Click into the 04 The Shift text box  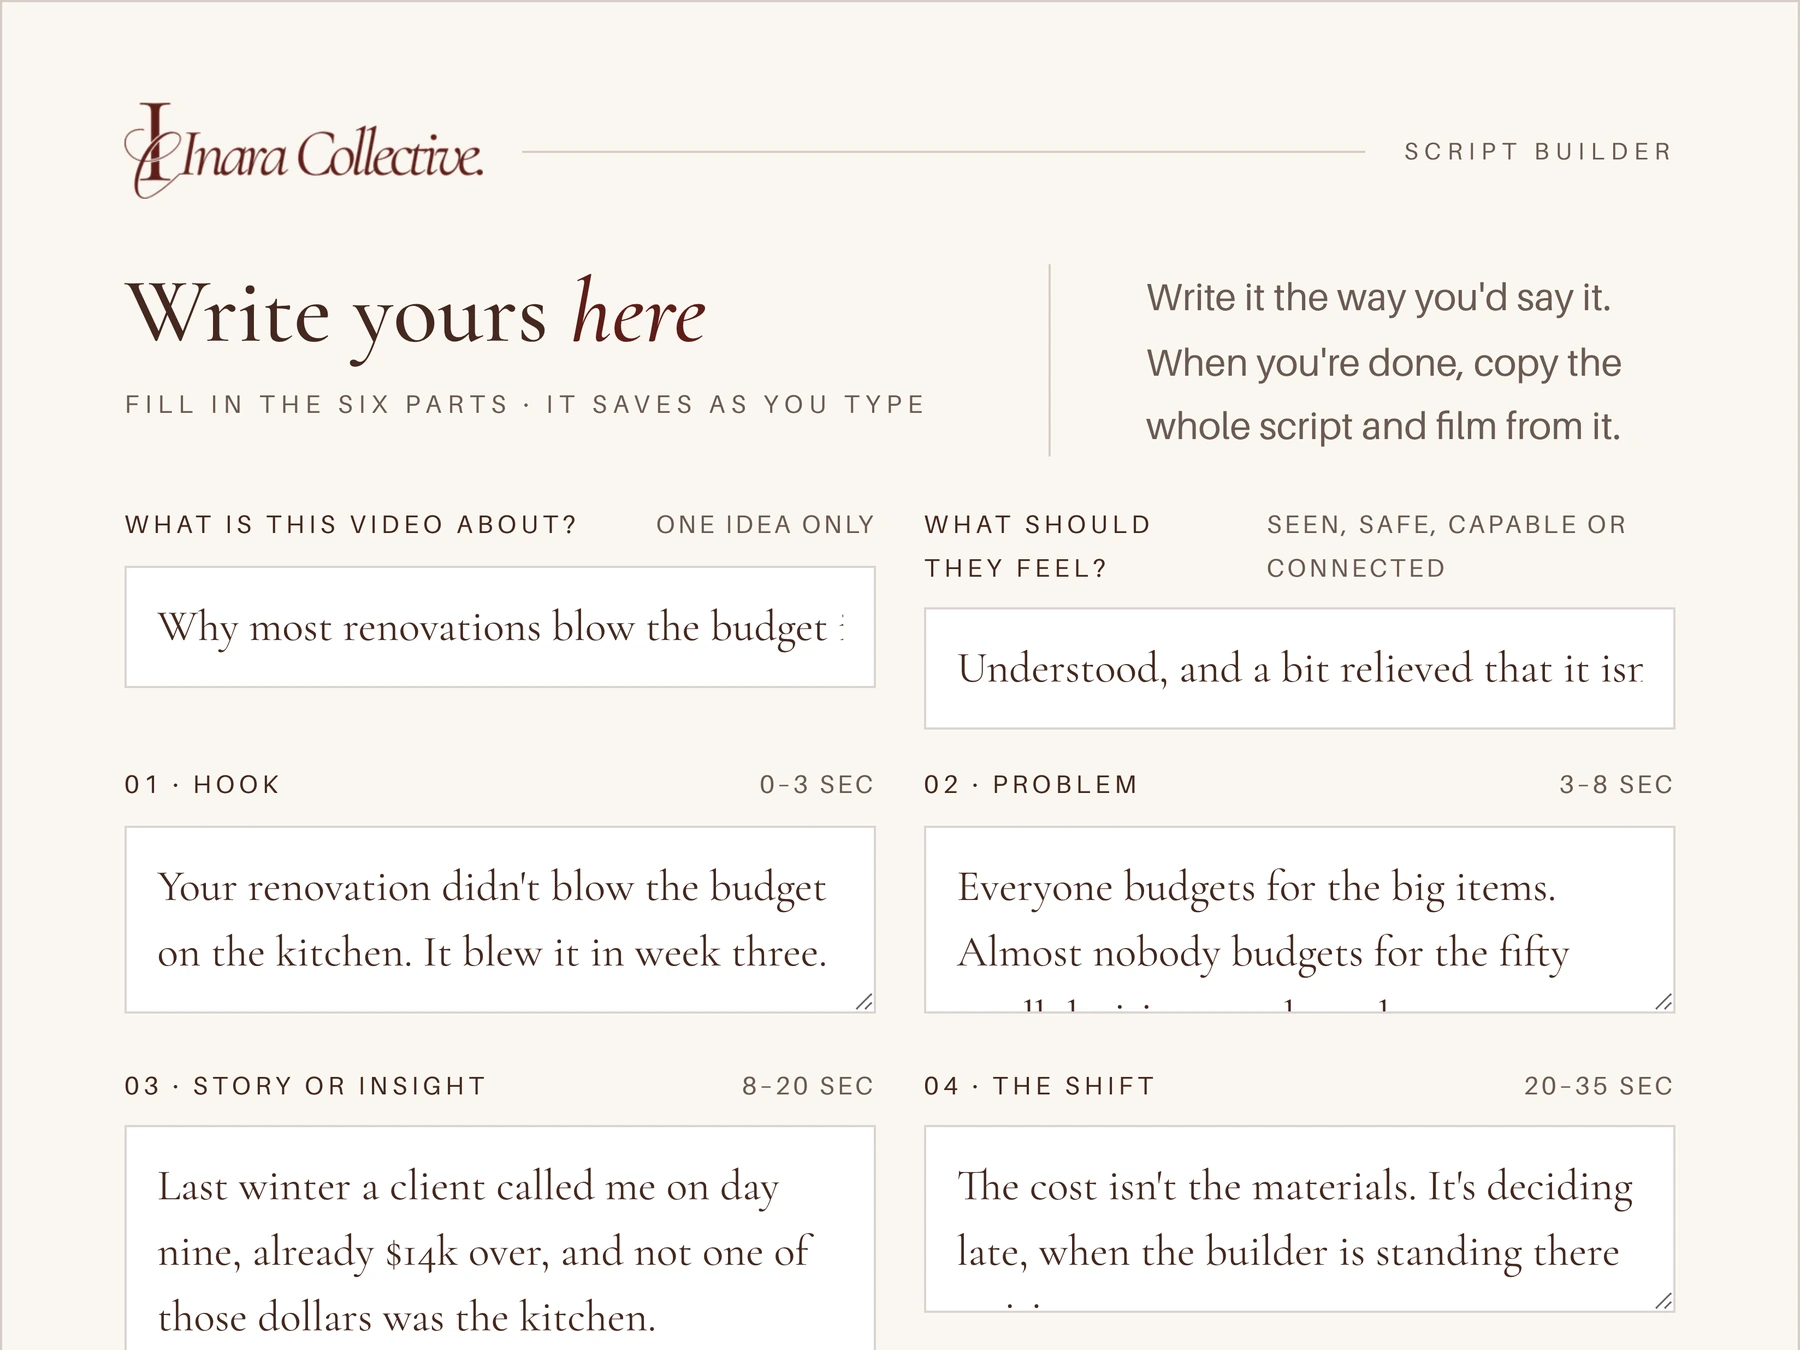click(1299, 1219)
